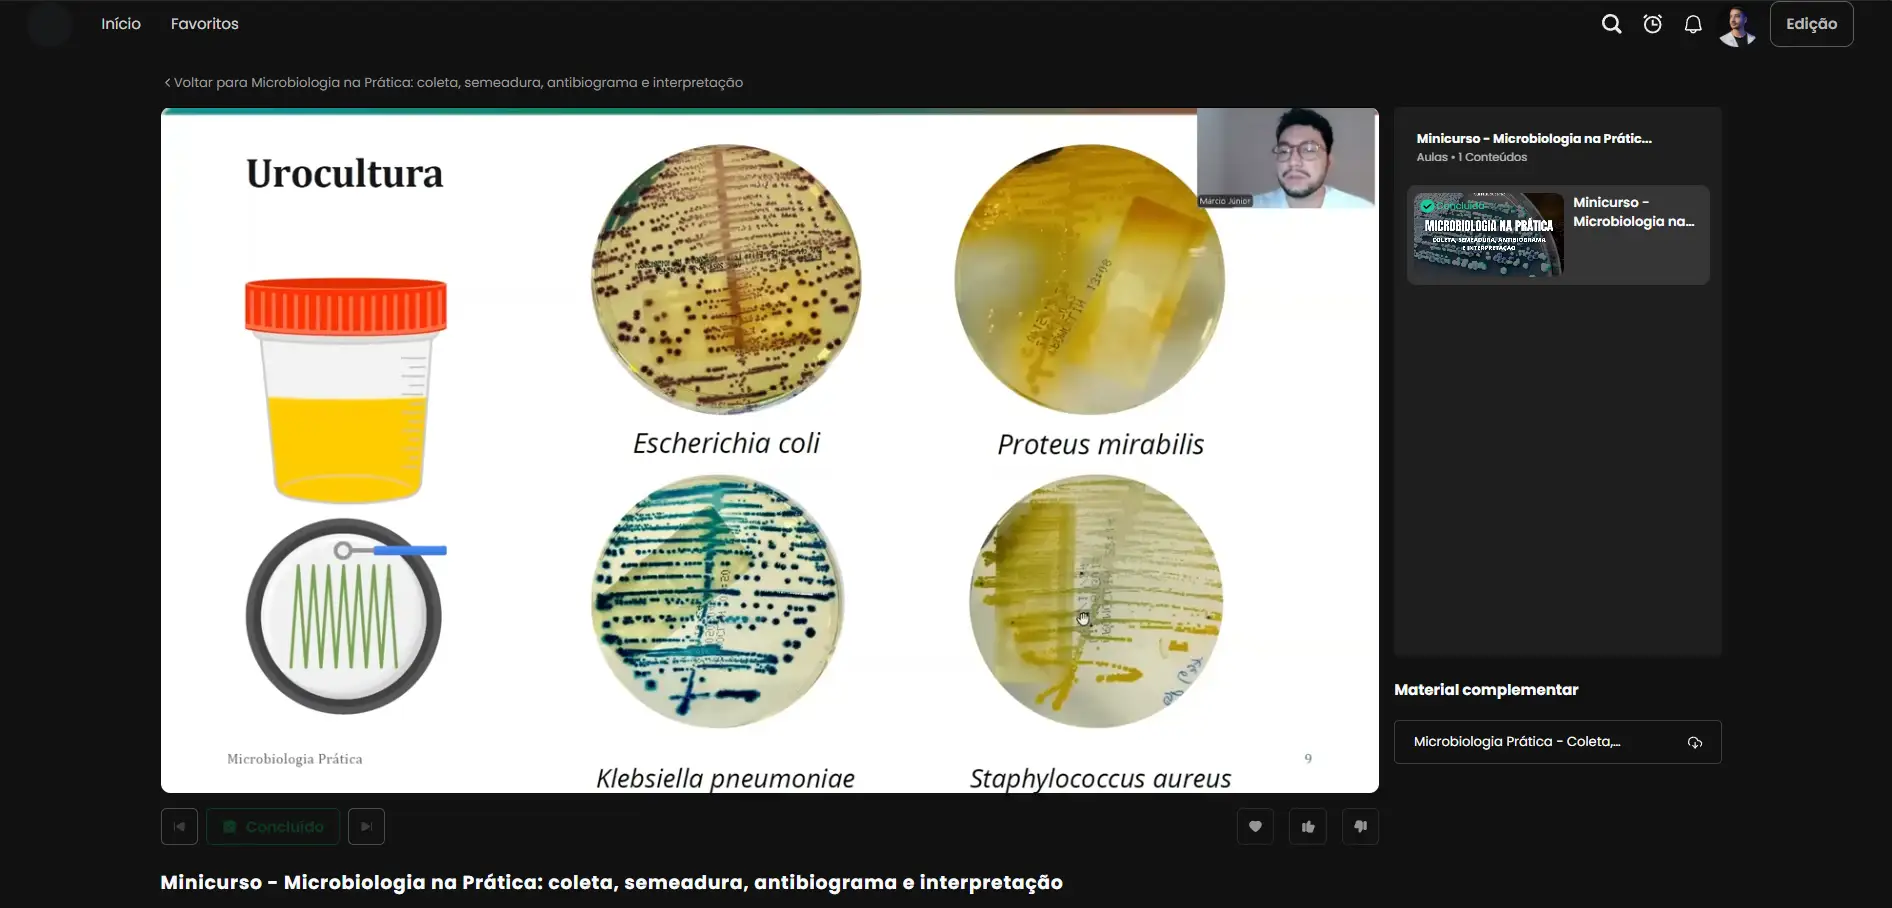Screen dimensions: 1892x908
Task: Click Voltar para Microbiologia na Prática link
Action: 453,82
